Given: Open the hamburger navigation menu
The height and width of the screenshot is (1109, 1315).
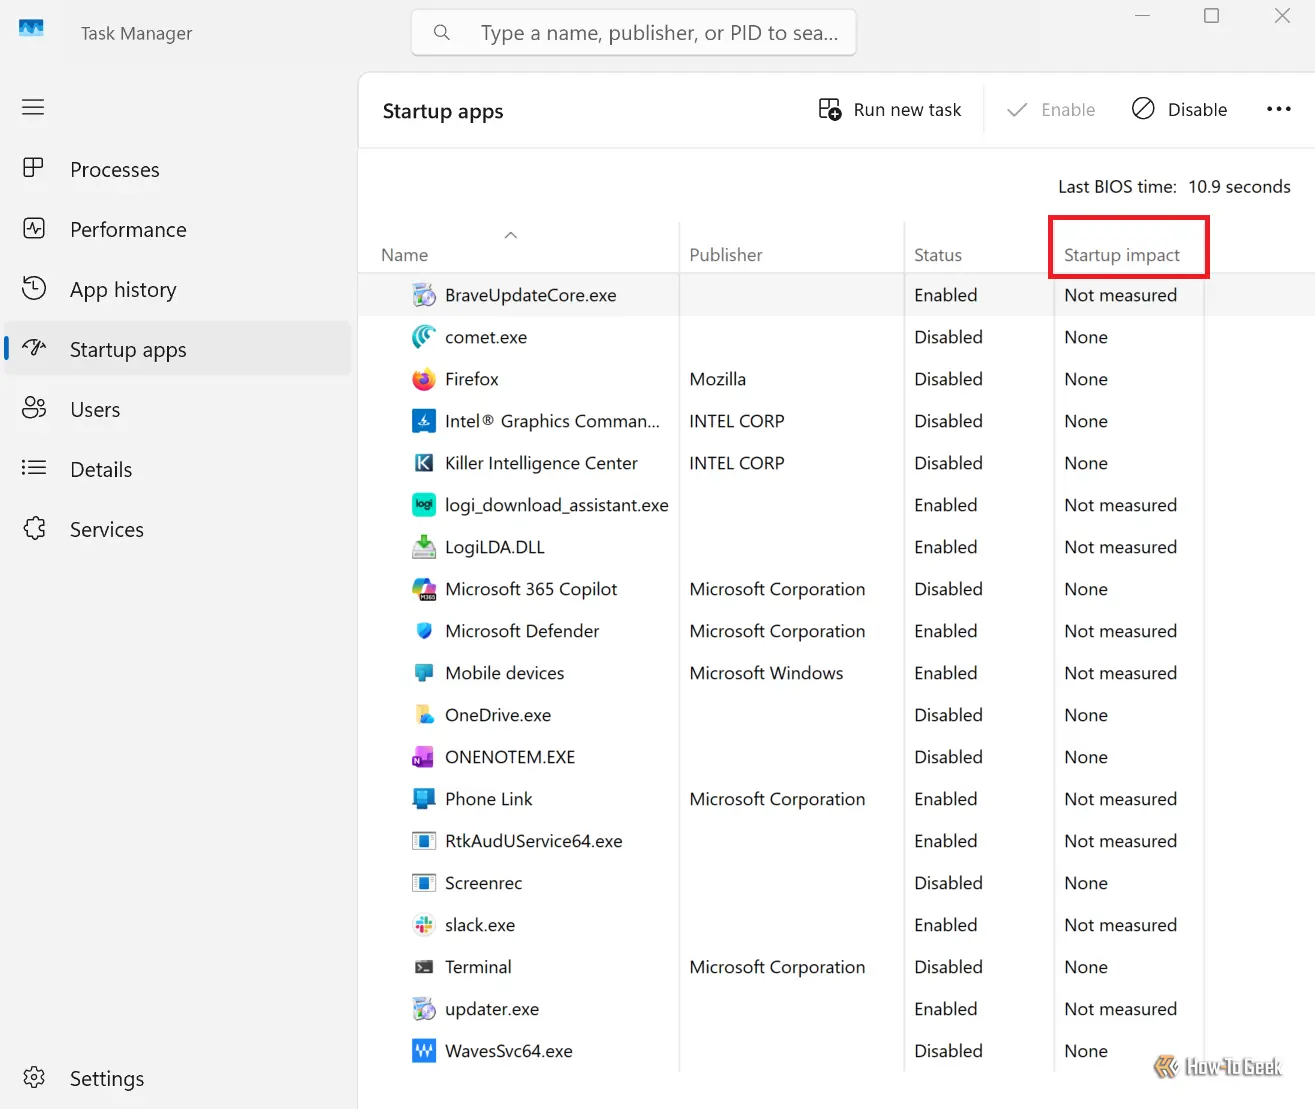Looking at the screenshot, I should [x=33, y=107].
